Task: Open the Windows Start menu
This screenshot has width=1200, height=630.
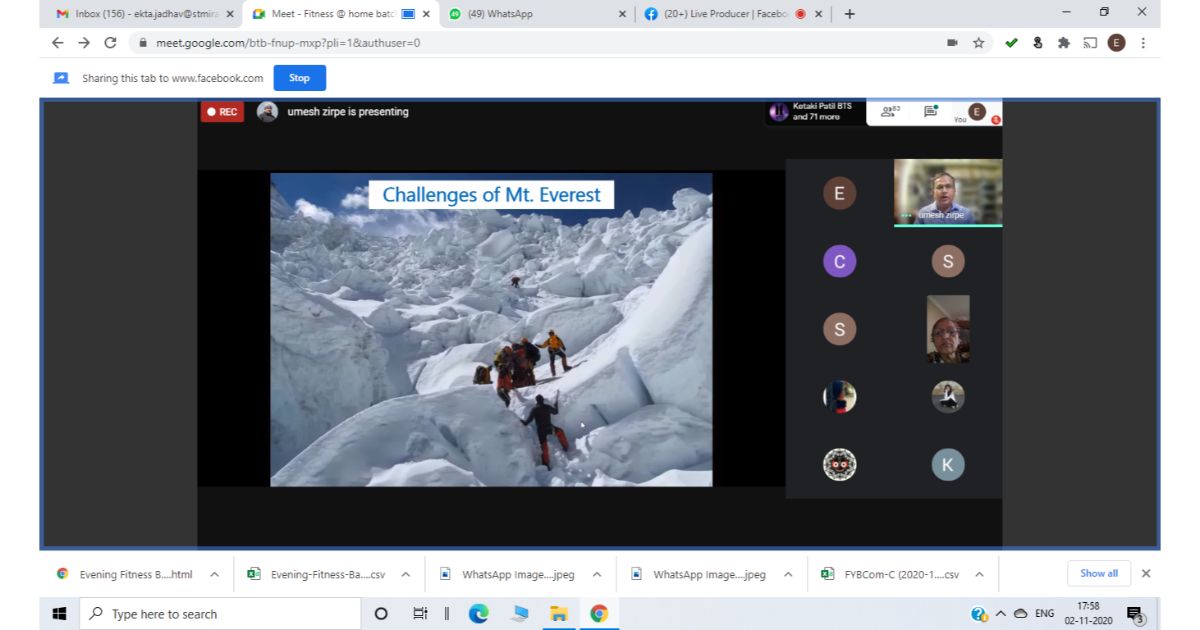Action: [59, 614]
